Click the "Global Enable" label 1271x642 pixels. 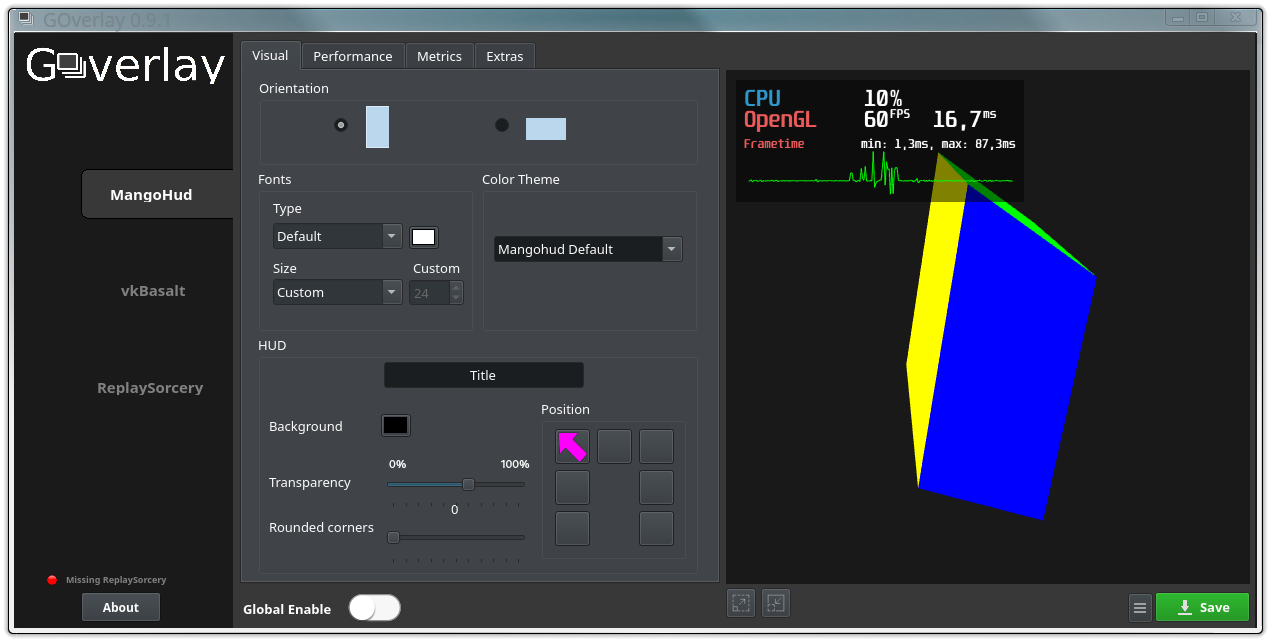(287, 609)
